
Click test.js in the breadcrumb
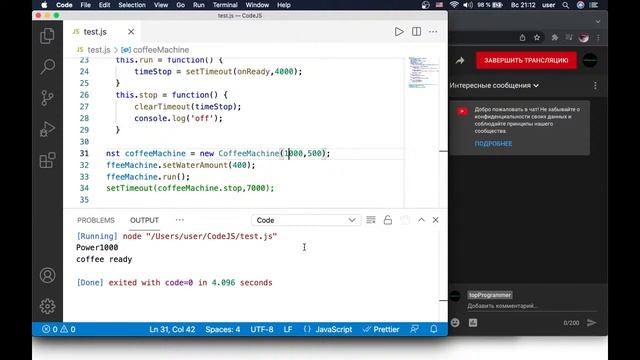[x=99, y=50]
